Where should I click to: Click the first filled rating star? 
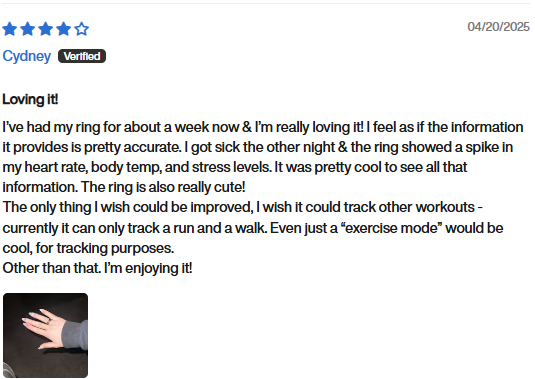(10, 29)
